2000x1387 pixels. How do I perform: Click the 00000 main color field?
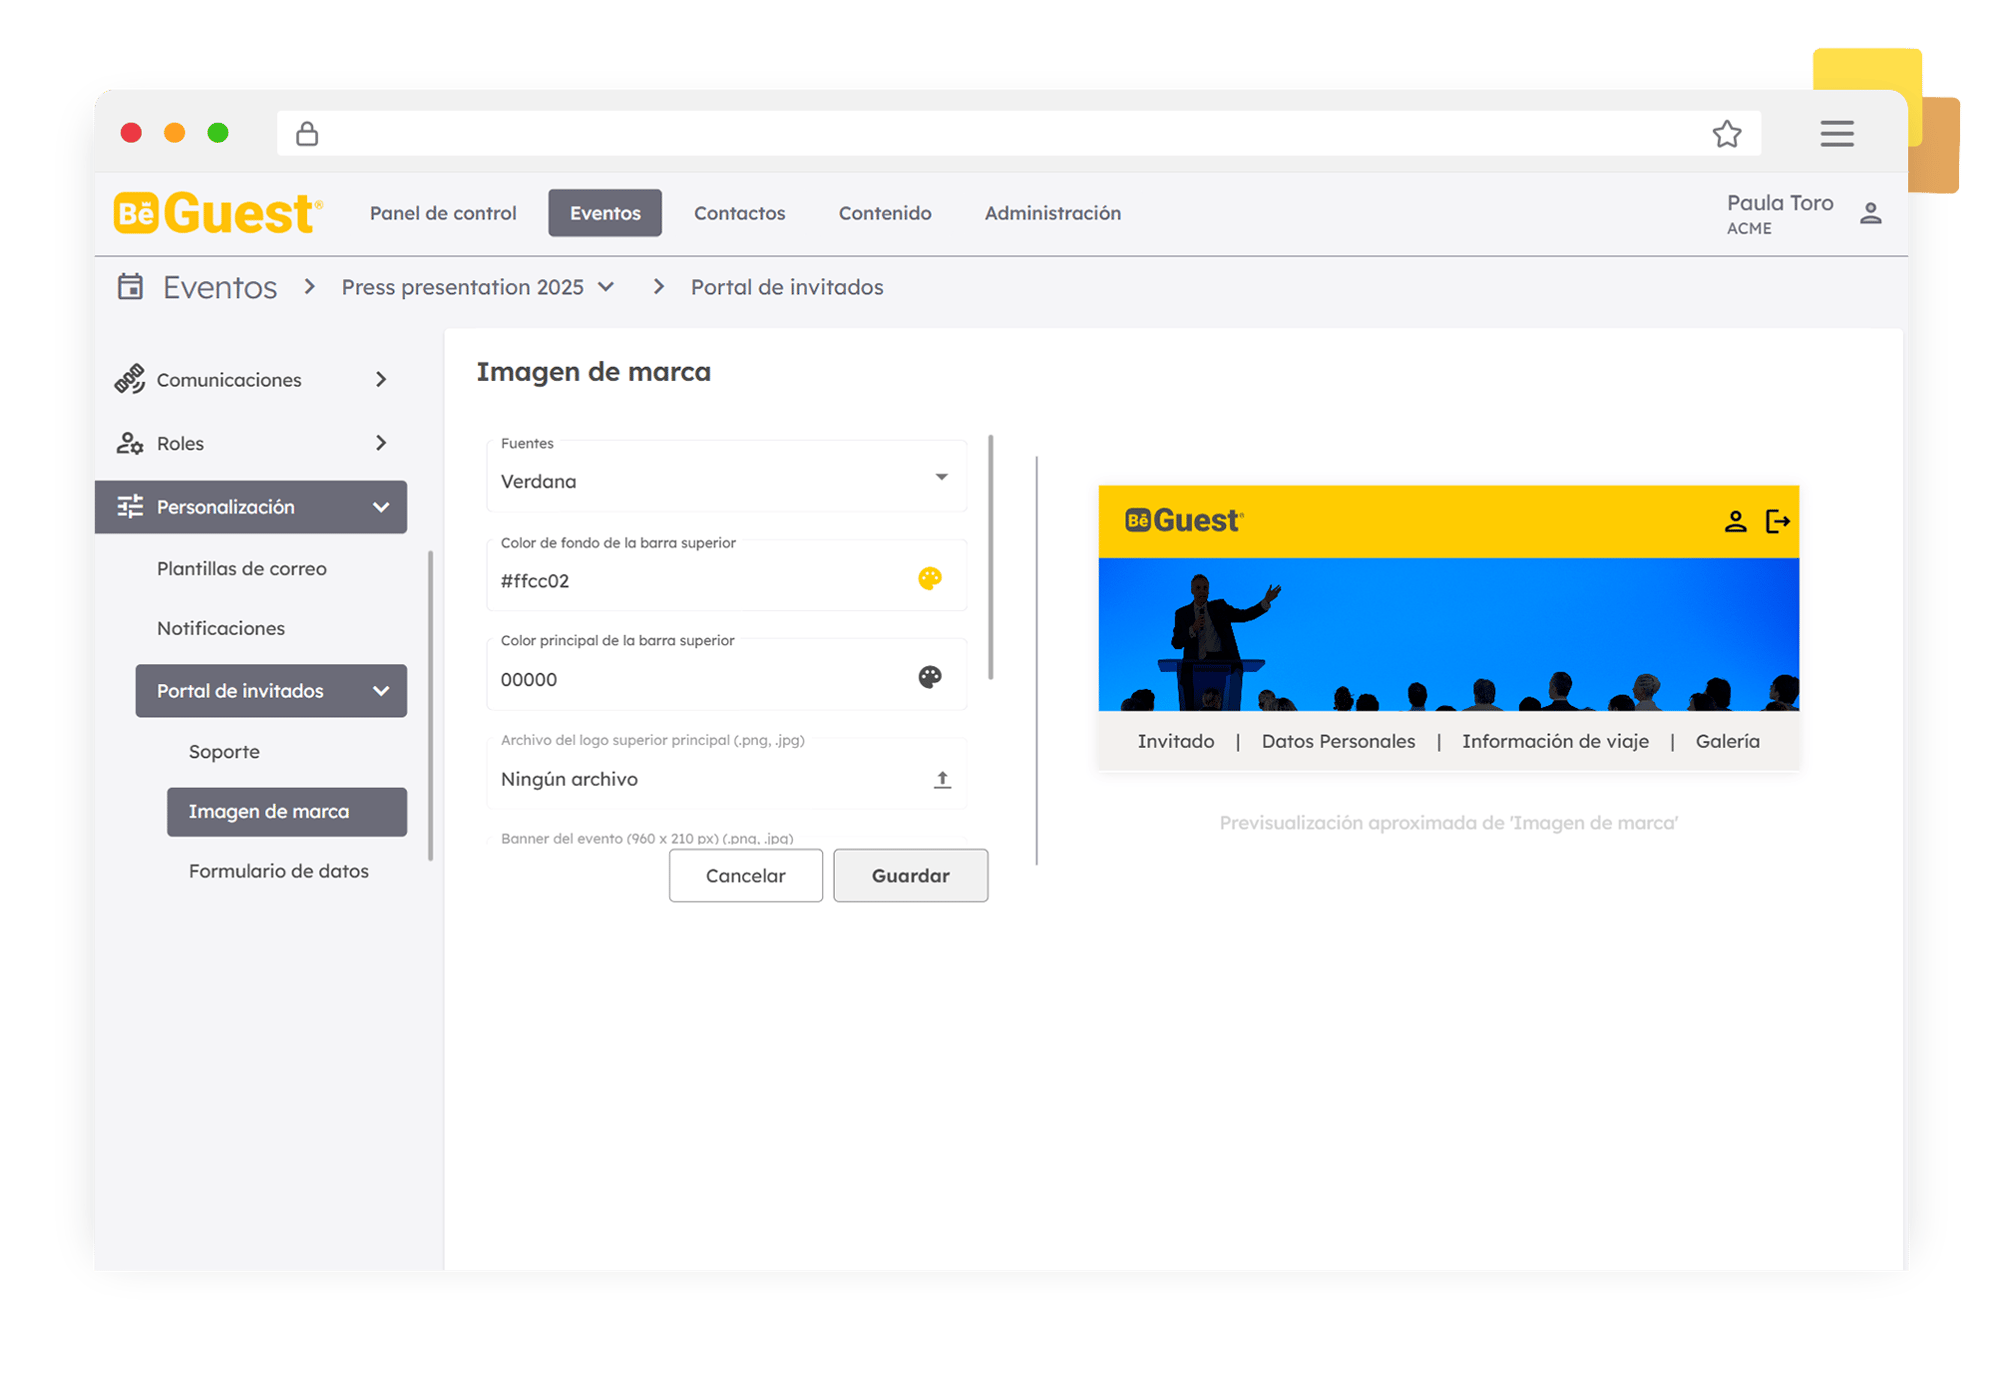[x=727, y=674]
